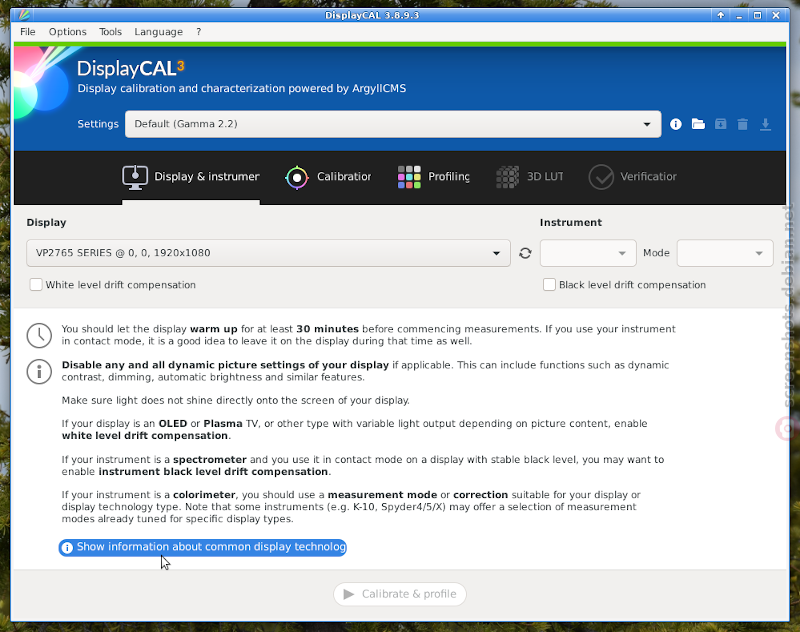Click the 'colorimeter' bold text
The image size is (800, 632).
(x=204, y=495)
